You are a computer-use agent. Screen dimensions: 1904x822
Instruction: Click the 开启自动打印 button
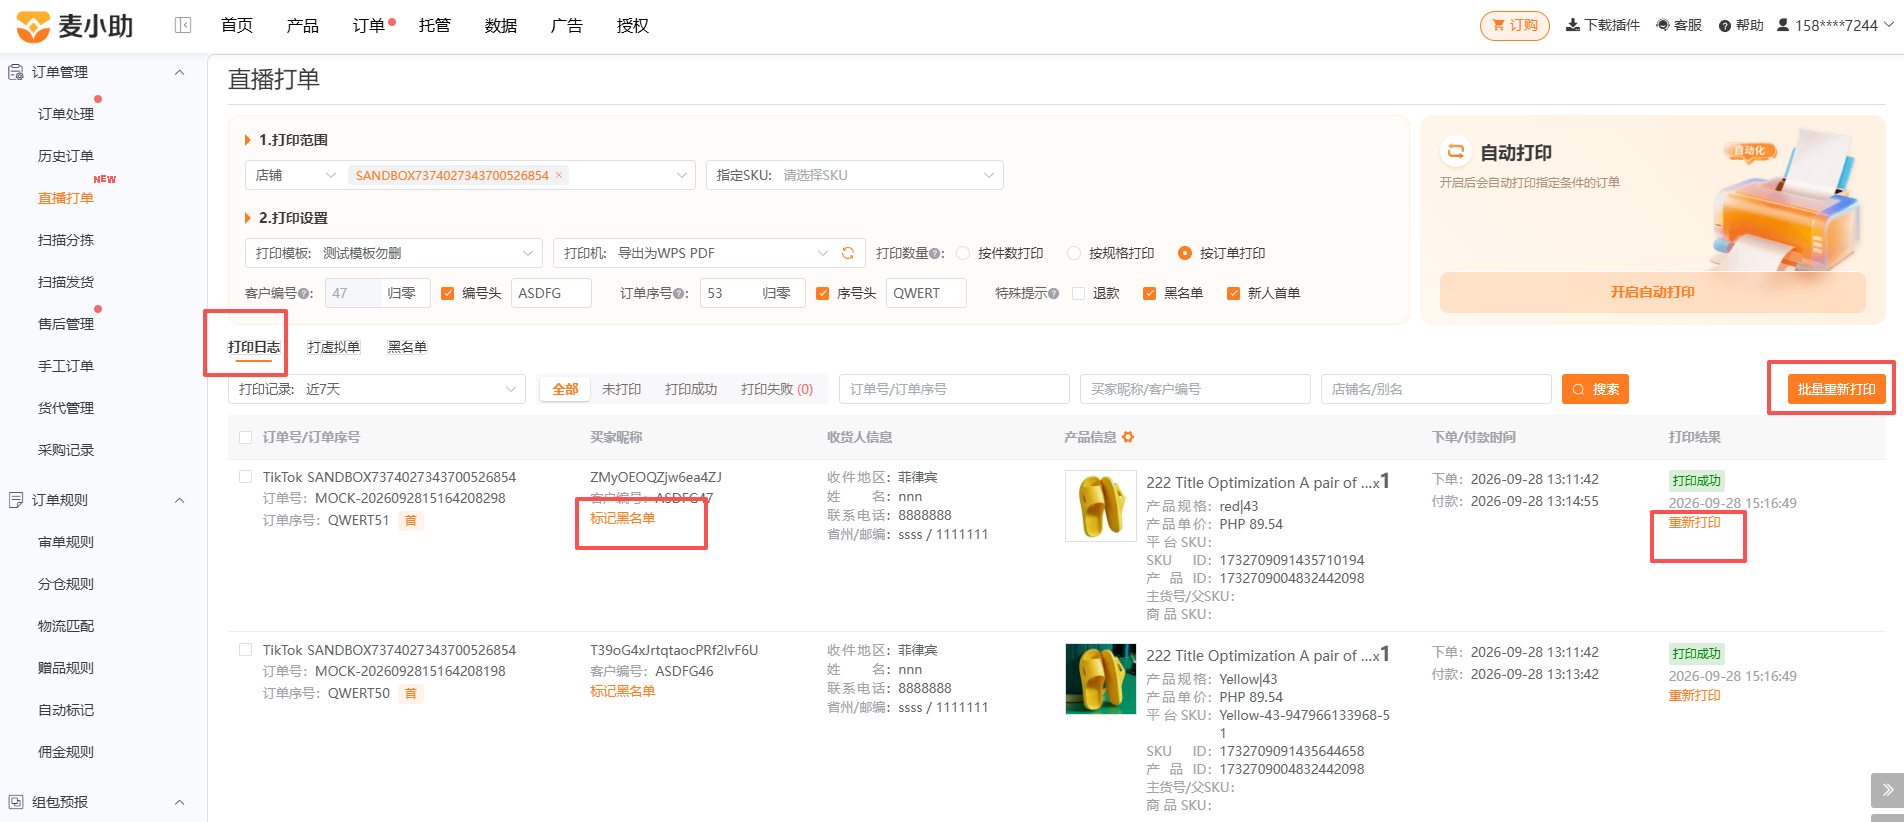[1652, 292]
